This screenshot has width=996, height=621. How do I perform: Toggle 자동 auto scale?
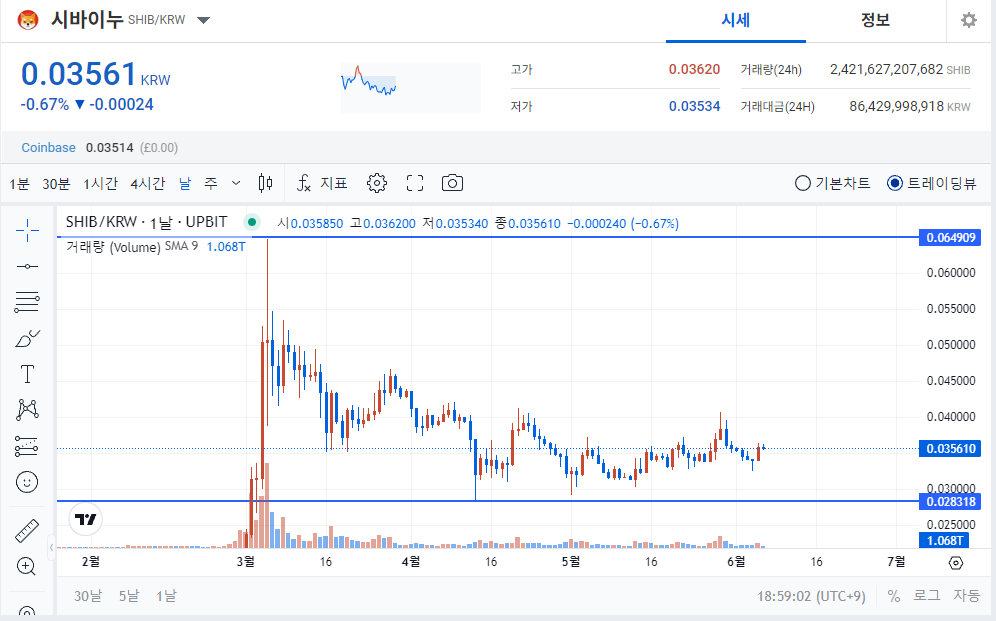point(966,596)
